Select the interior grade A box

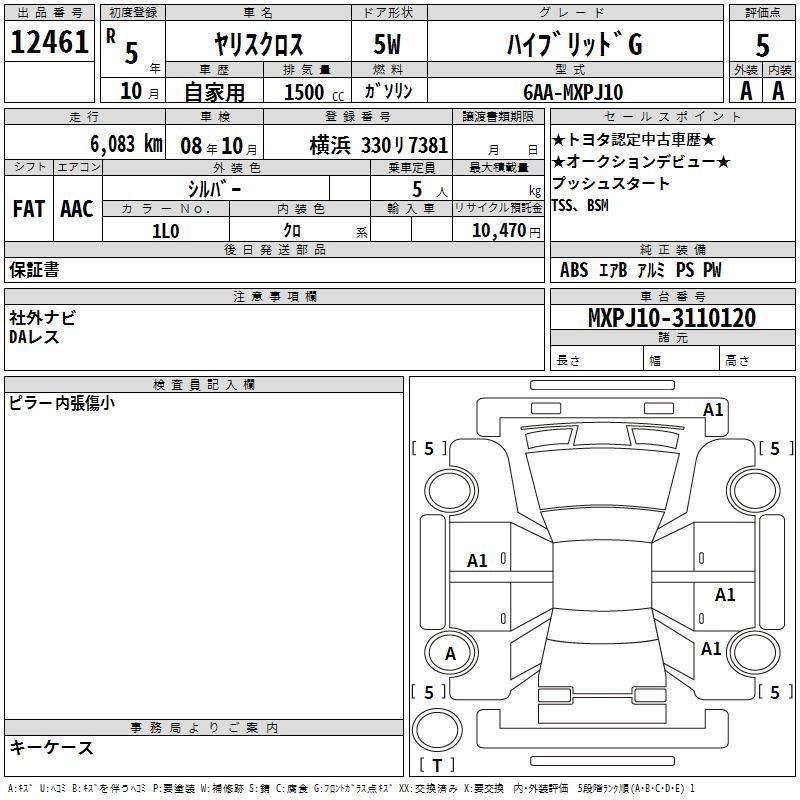[x=777, y=90]
